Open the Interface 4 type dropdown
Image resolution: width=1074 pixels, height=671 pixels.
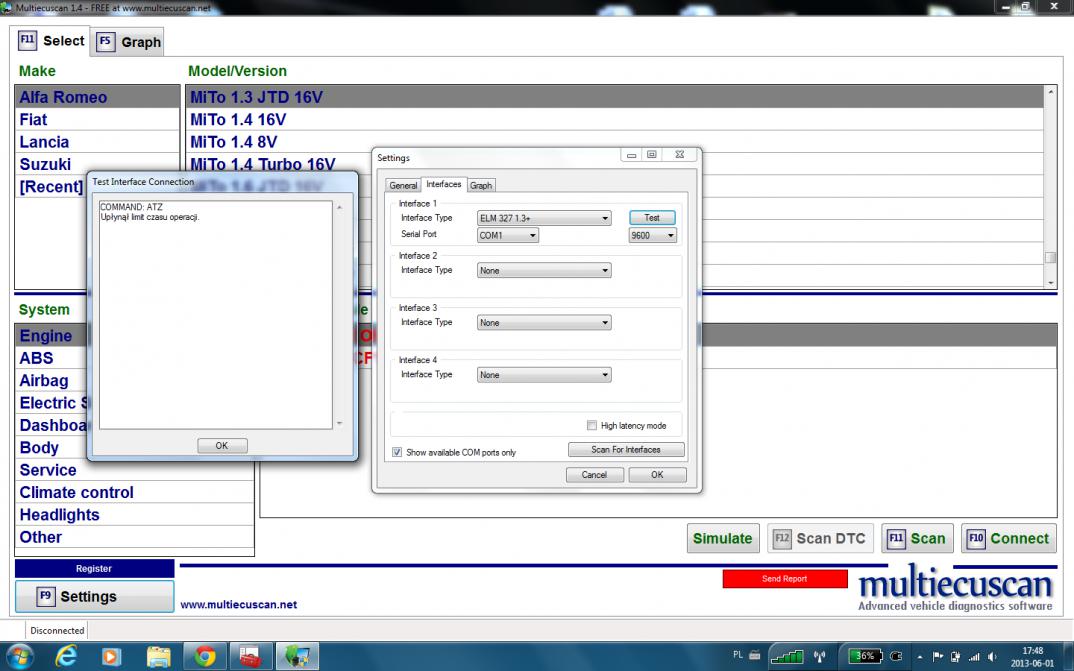544,375
